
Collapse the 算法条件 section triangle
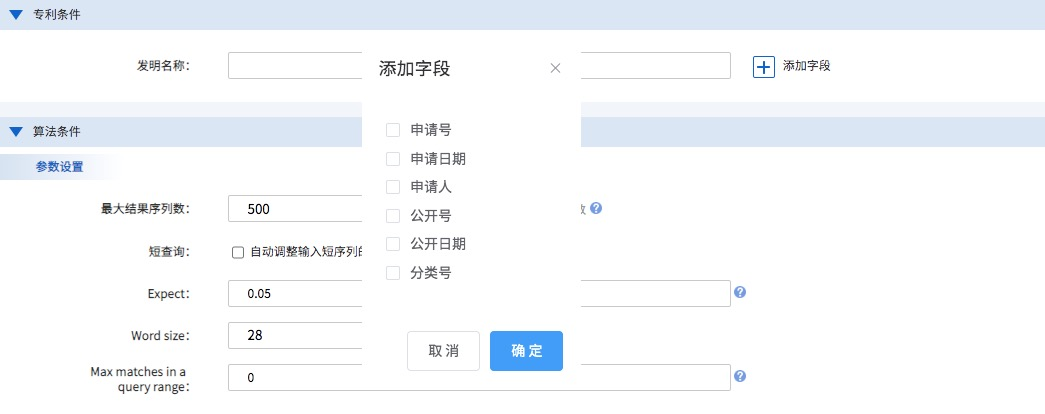[x=16, y=131]
